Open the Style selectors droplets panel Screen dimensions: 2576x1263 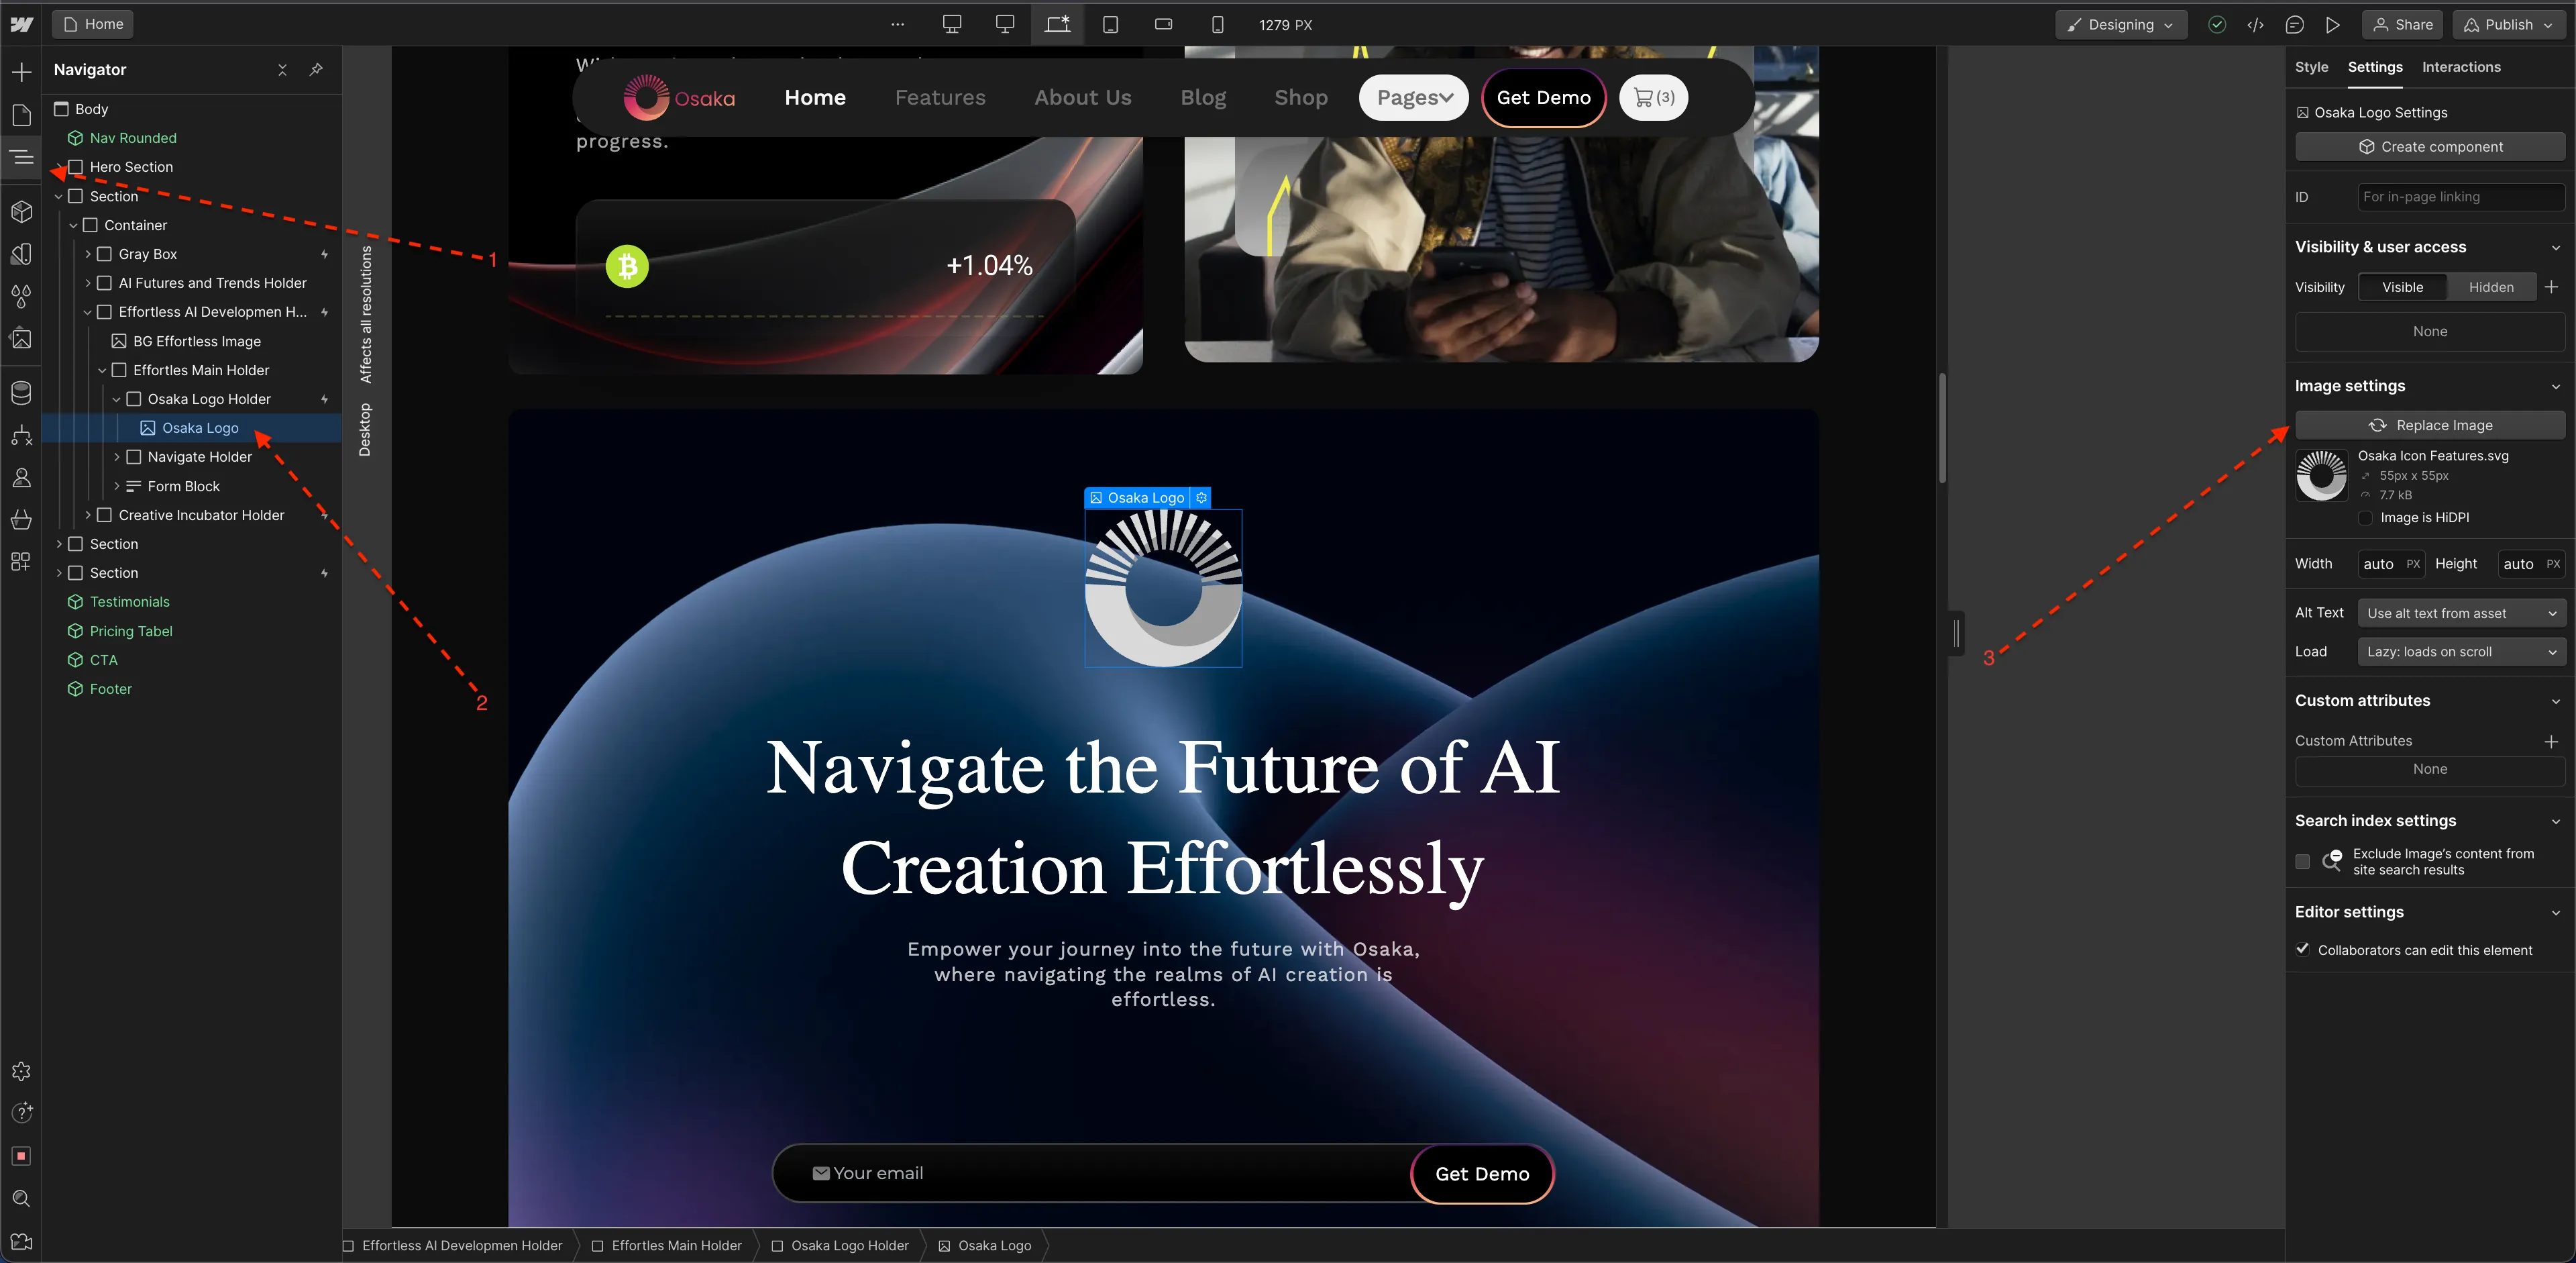click(21, 296)
